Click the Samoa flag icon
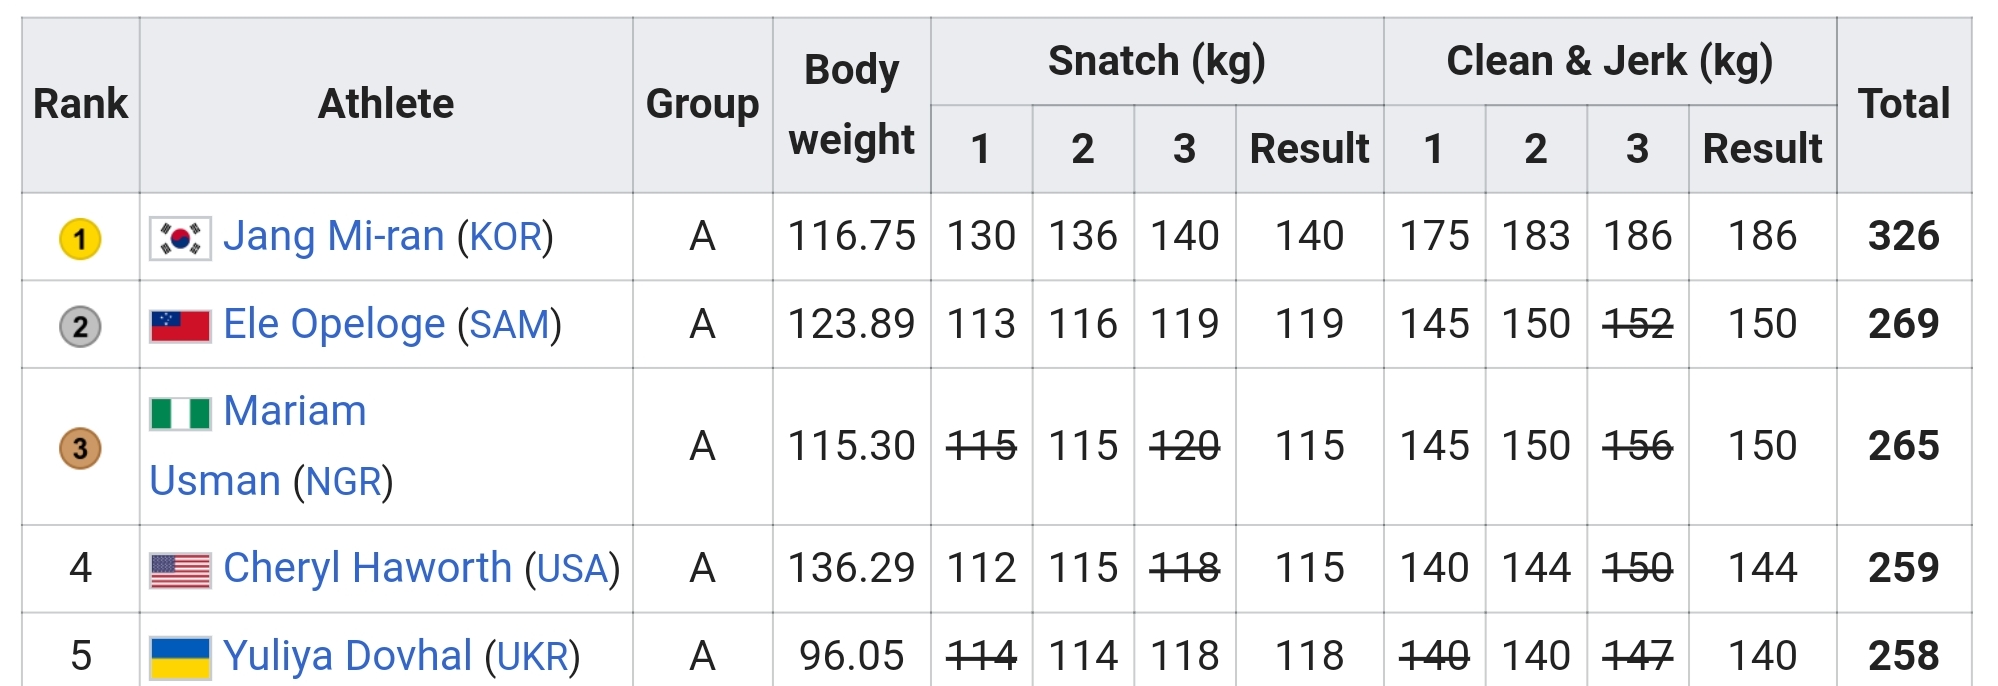 click(x=180, y=326)
